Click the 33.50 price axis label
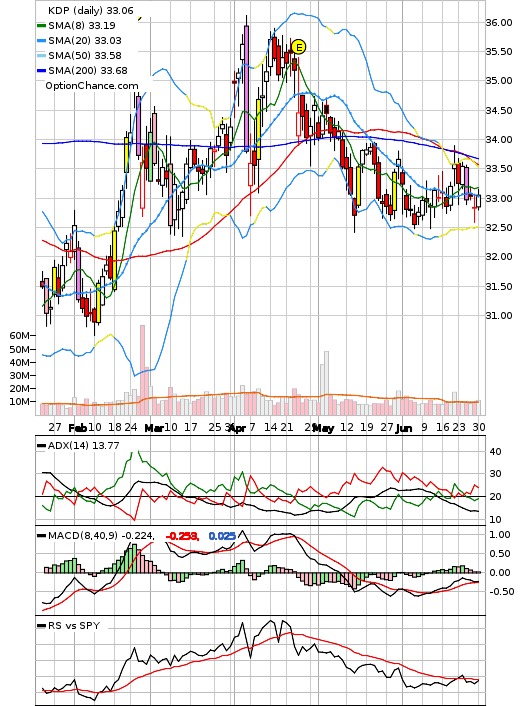This screenshot has height=706, width=526. pos(499,169)
